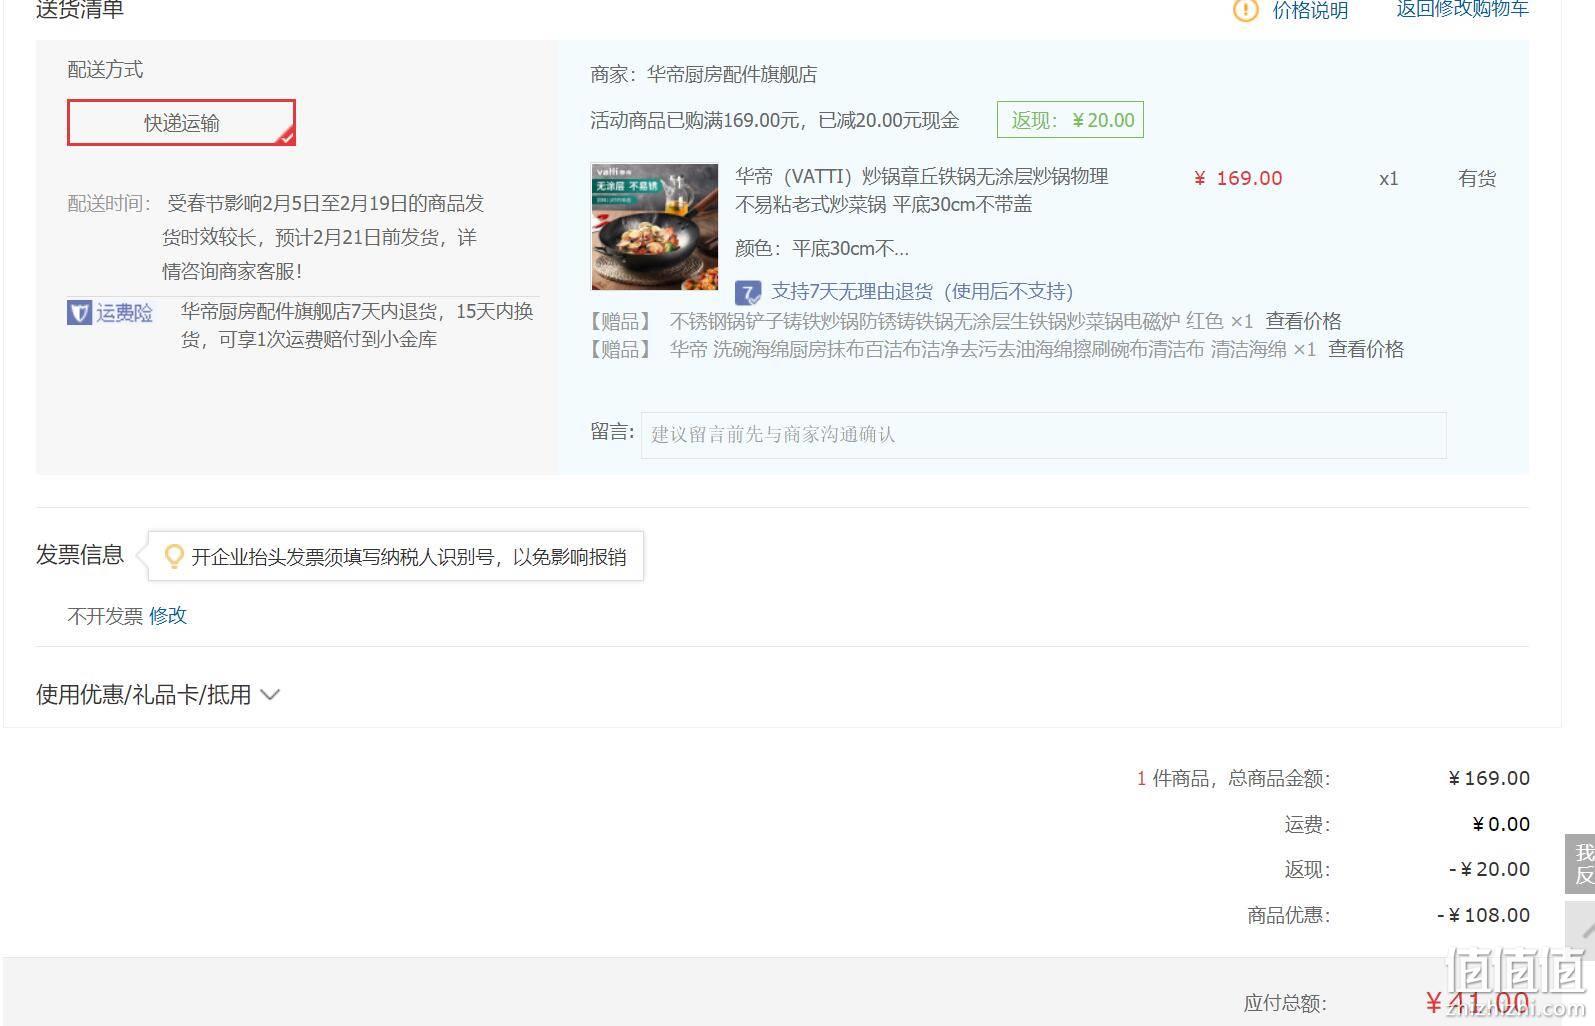Open the VATTI wok product thumbnail
1595x1026 pixels.
[x=655, y=227]
